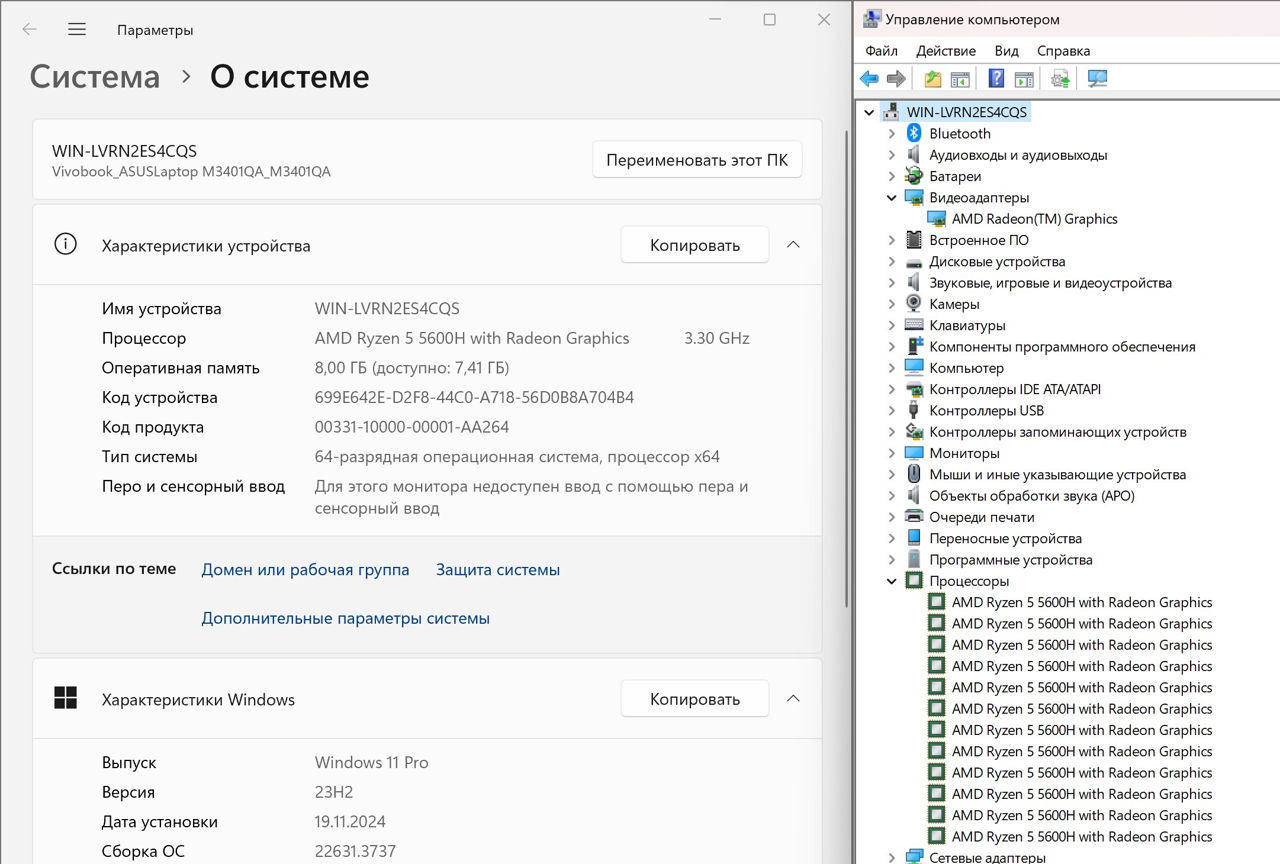Click the Контроллеры USB plug icon
Viewport: 1280px width, 864px height.
tap(913, 410)
